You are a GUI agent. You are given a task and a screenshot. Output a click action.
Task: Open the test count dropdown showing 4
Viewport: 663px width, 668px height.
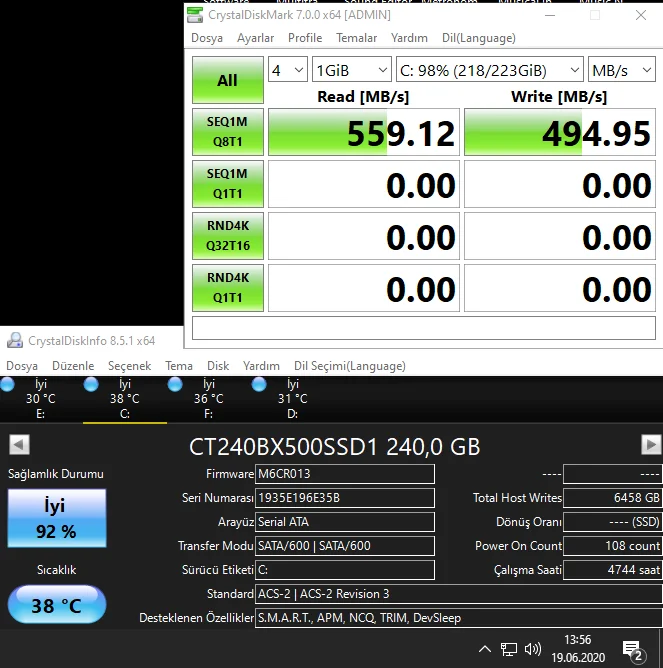(x=288, y=69)
